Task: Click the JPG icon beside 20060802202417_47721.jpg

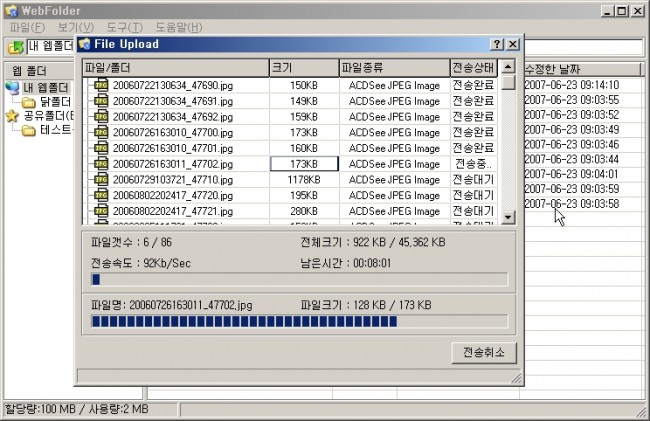Action: click(100, 211)
